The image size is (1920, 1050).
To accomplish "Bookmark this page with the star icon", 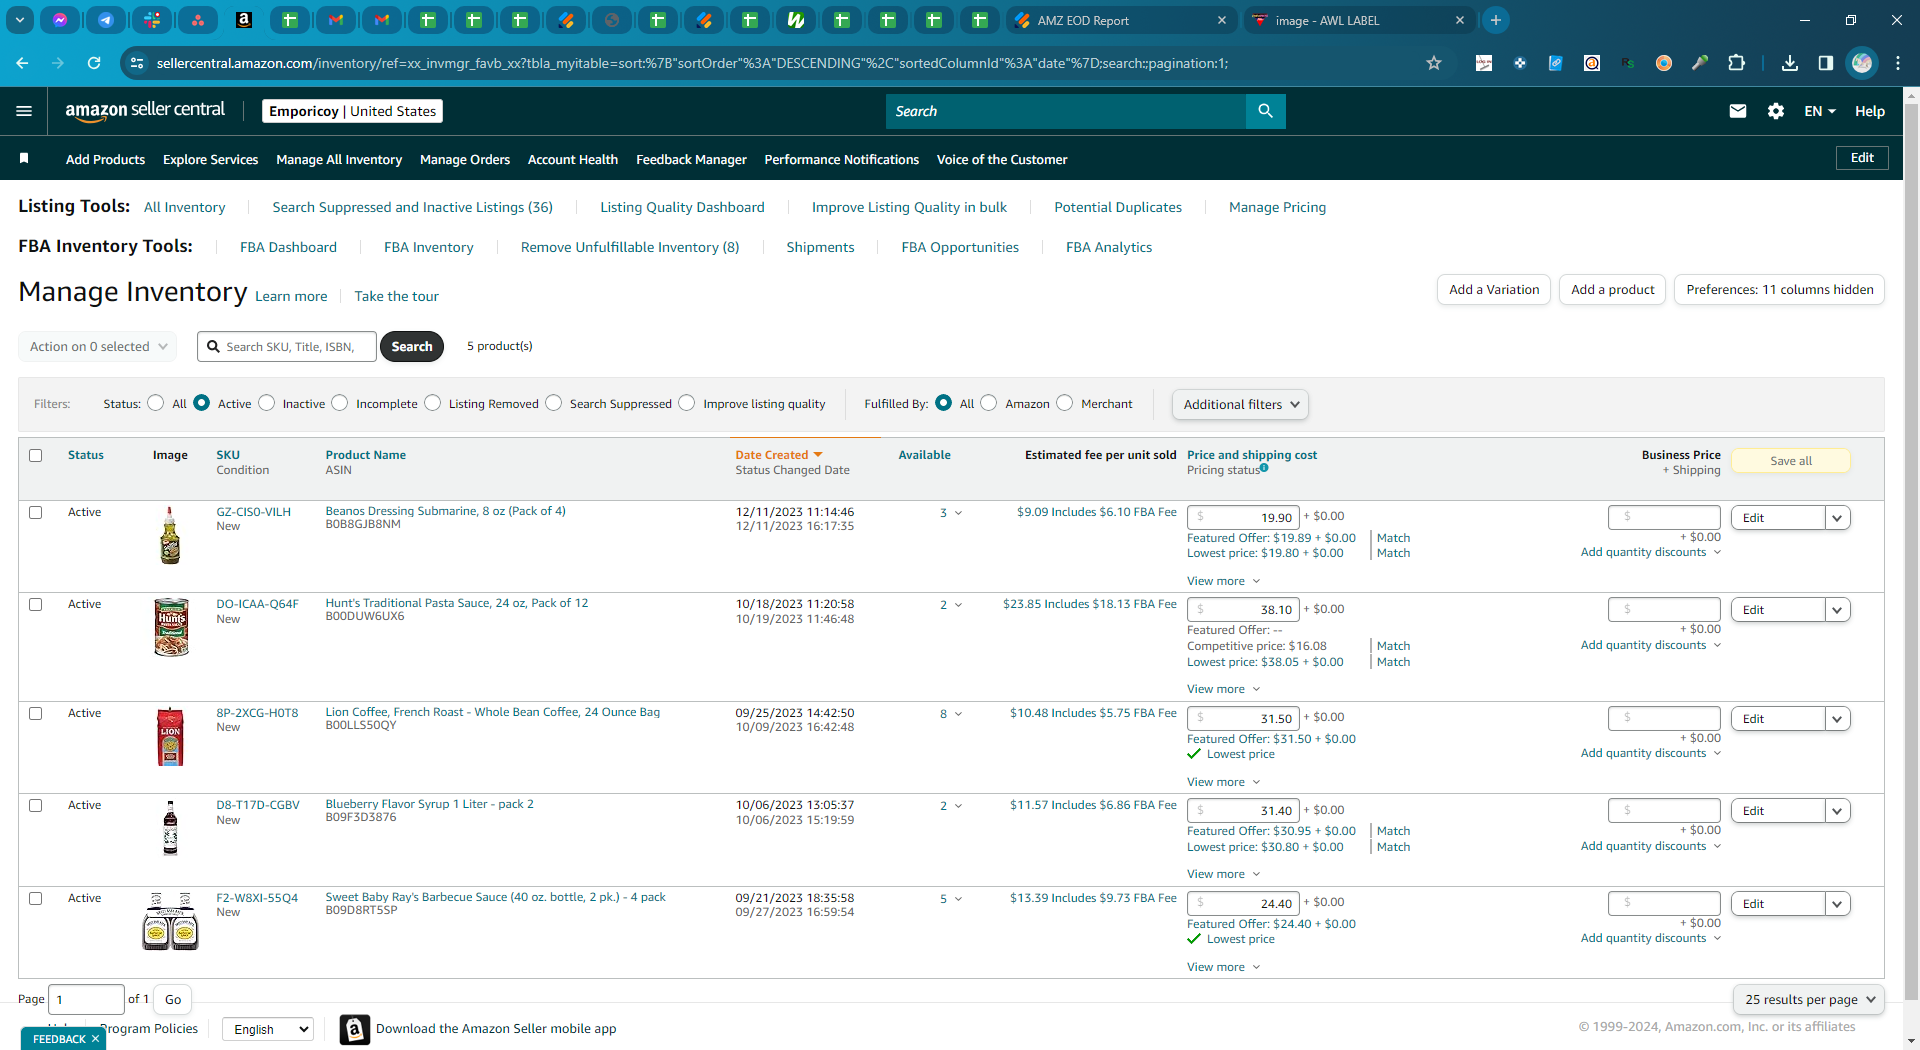I will 1434,63.
